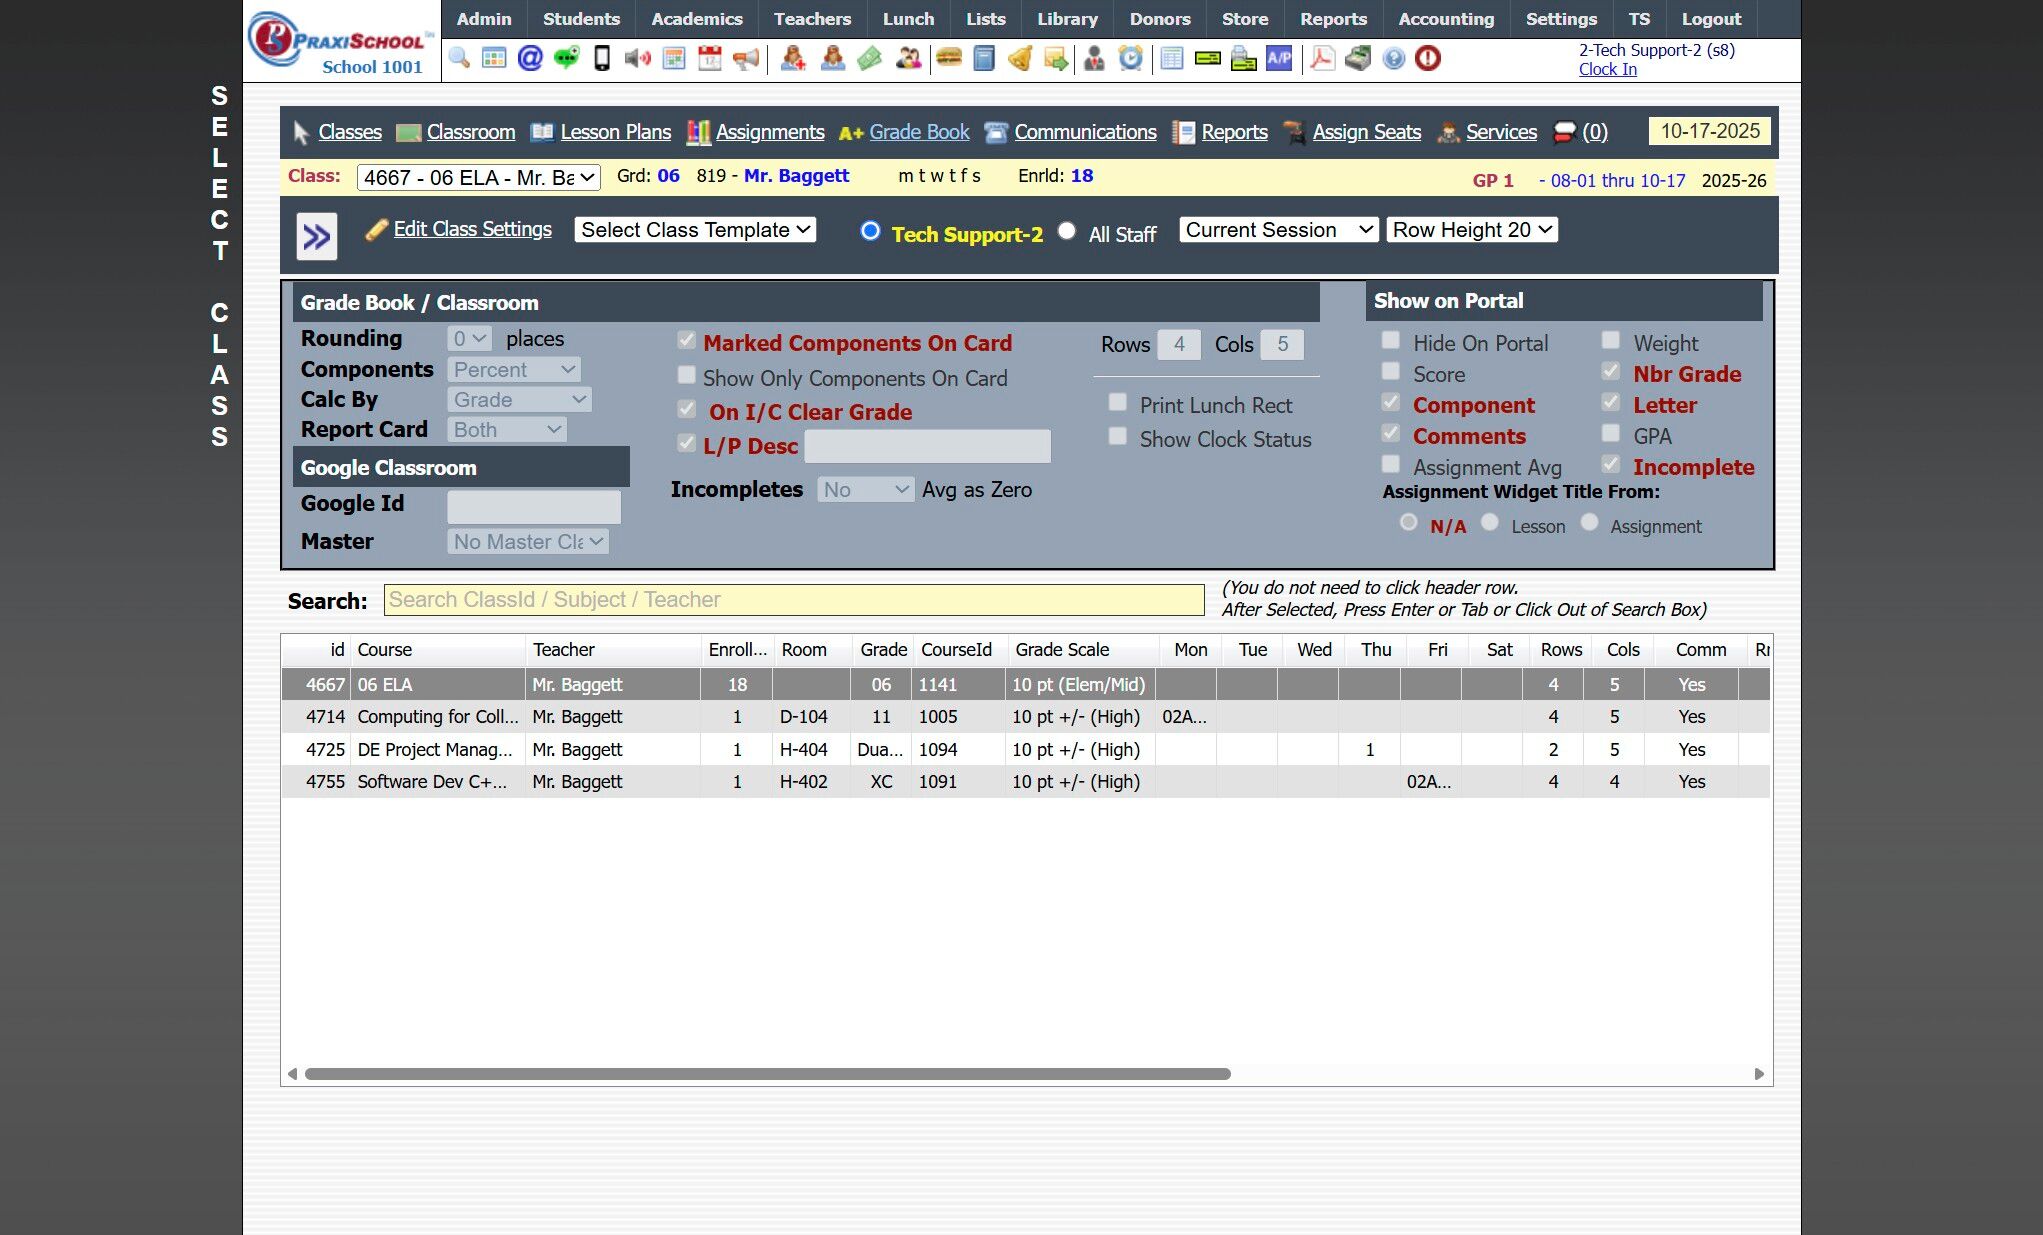Click the Clock In link
This screenshot has height=1235, width=2043.
point(1607,69)
